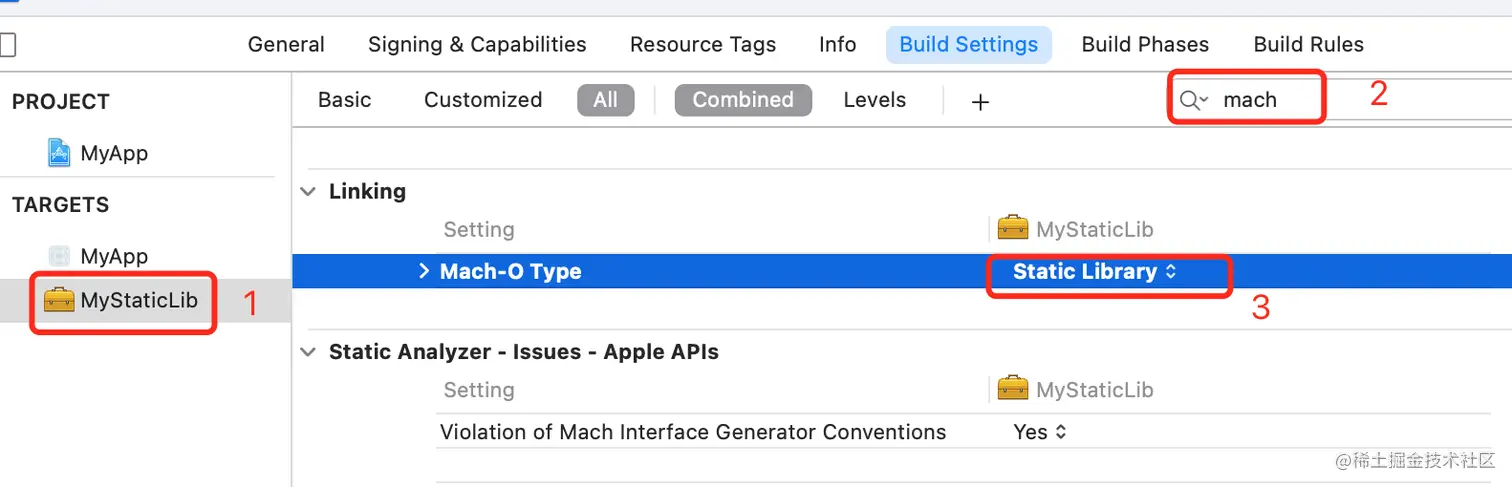This screenshot has width=1512, height=487.
Task: Toggle the sidebar panel icon at top left
Action: pos(7,45)
